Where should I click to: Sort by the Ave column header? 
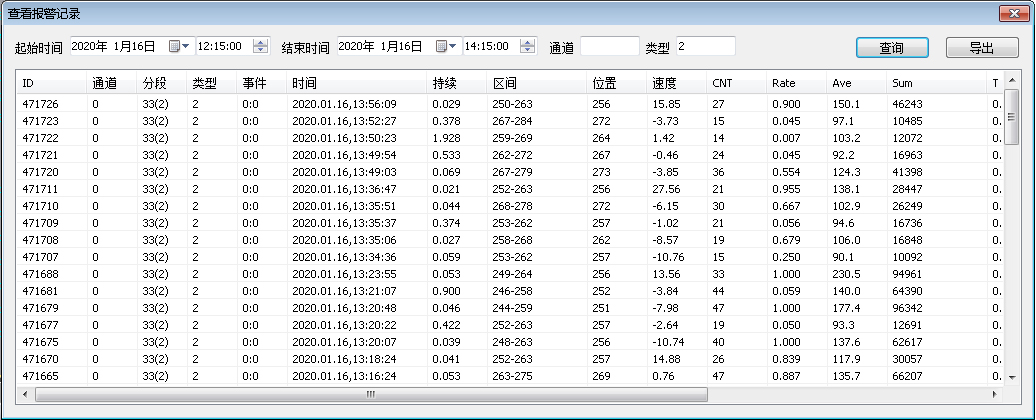857,83
